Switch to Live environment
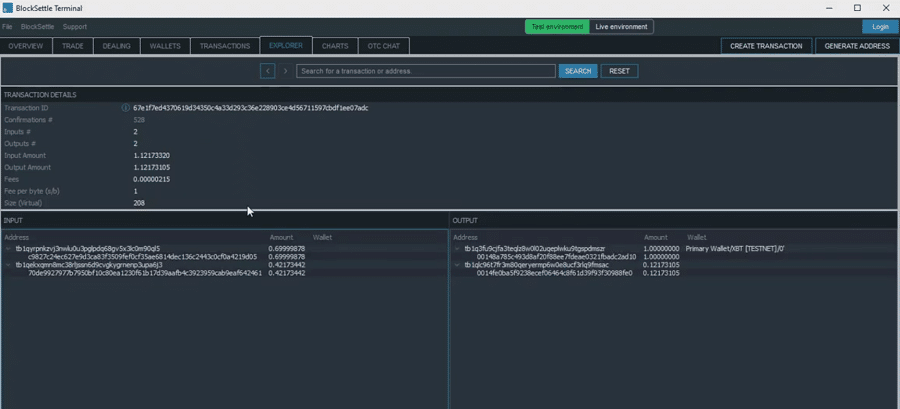Viewport: 900px width, 409px height. click(621, 27)
